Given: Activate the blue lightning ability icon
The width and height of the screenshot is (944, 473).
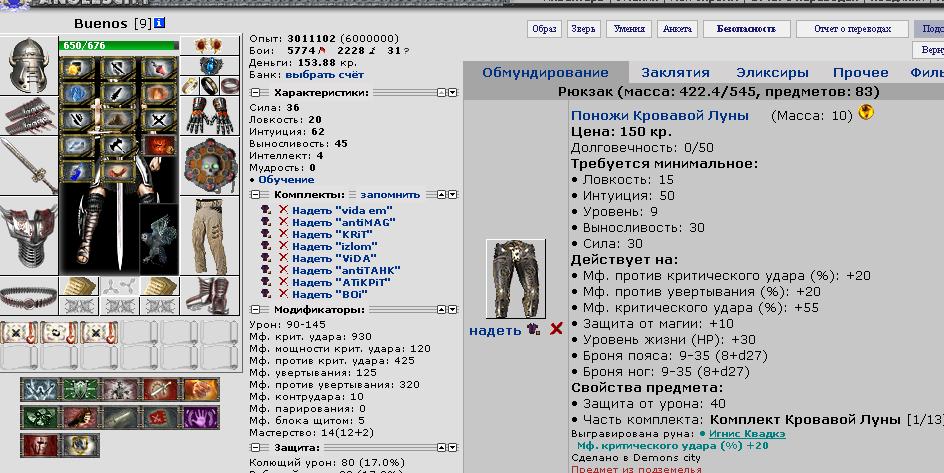Looking at the screenshot, I should click(x=39, y=389).
